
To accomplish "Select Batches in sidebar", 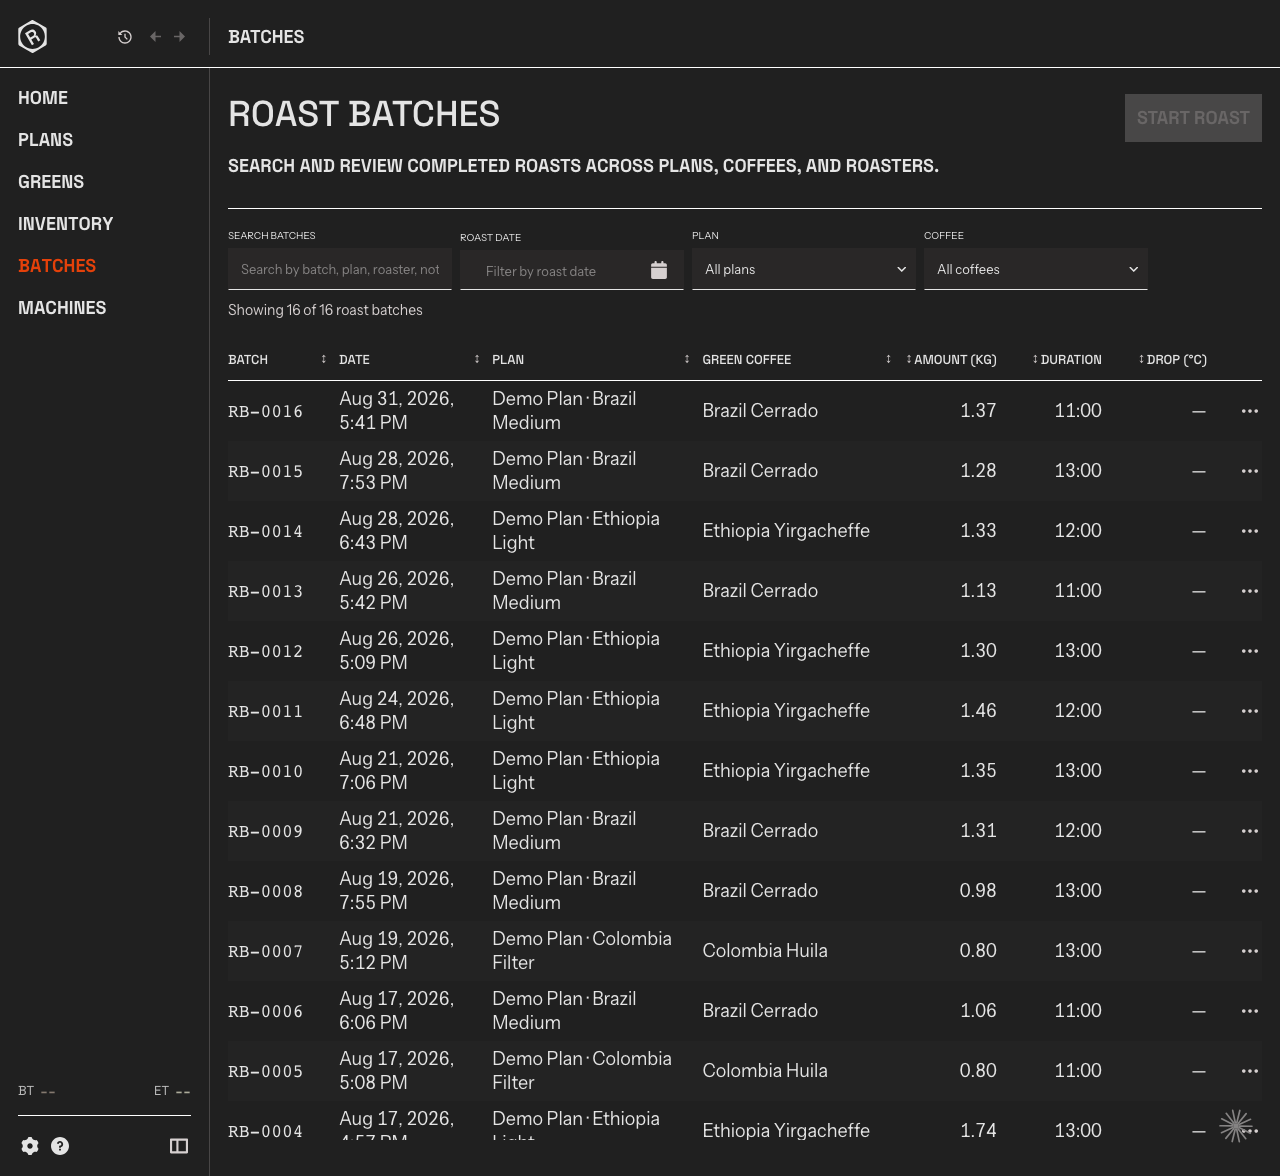I will click(57, 266).
